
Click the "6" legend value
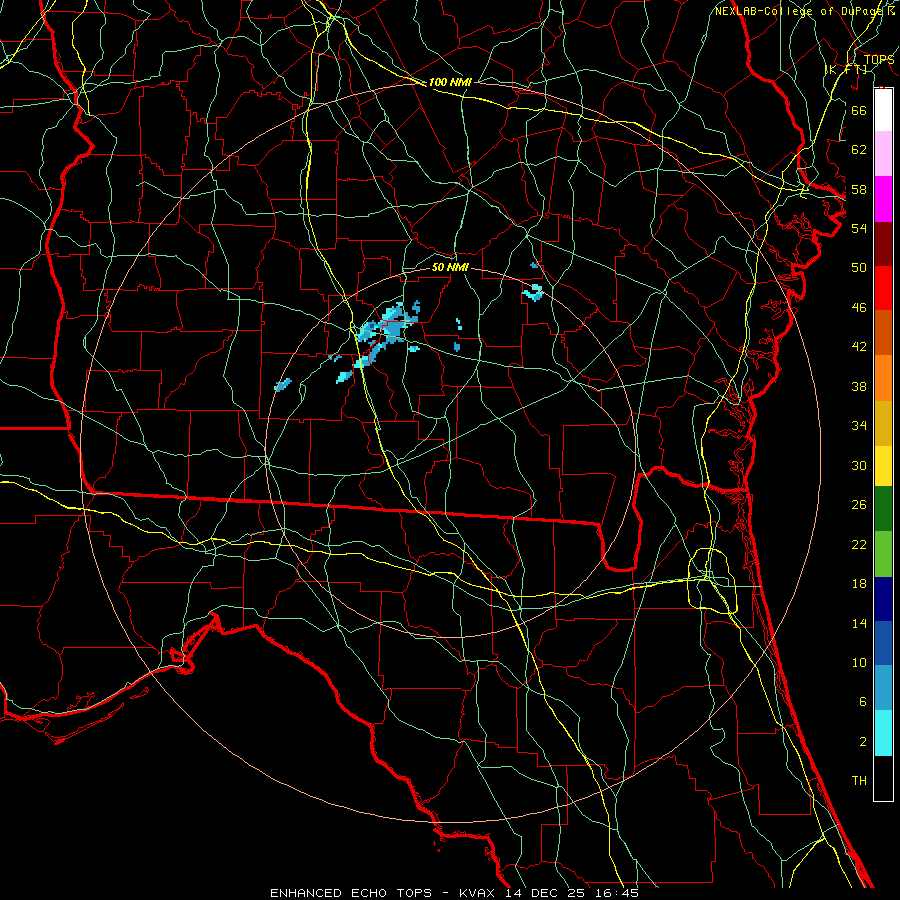(x=862, y=702)
